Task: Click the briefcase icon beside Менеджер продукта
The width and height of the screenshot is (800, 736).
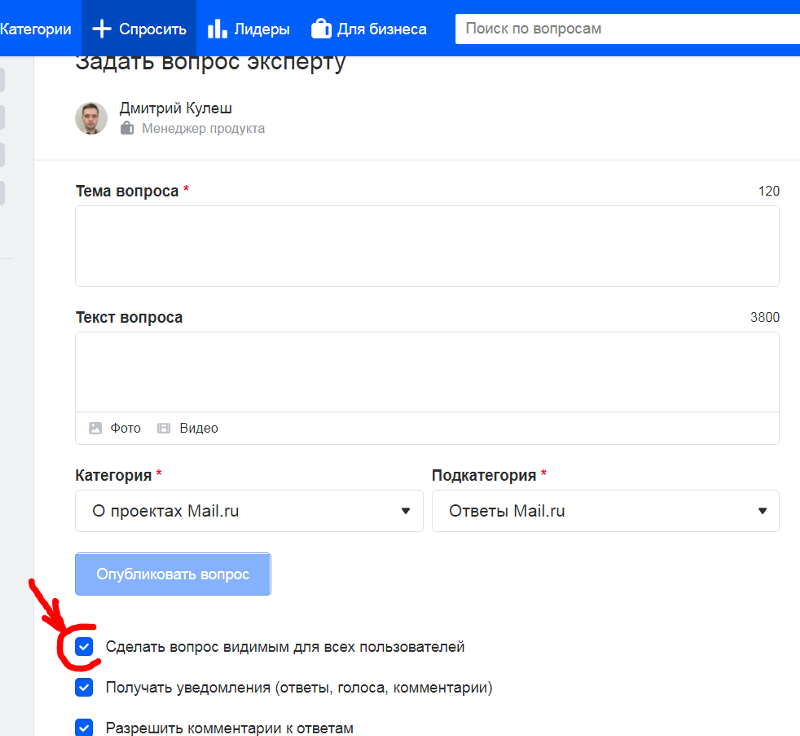Action: pos(127,128)
